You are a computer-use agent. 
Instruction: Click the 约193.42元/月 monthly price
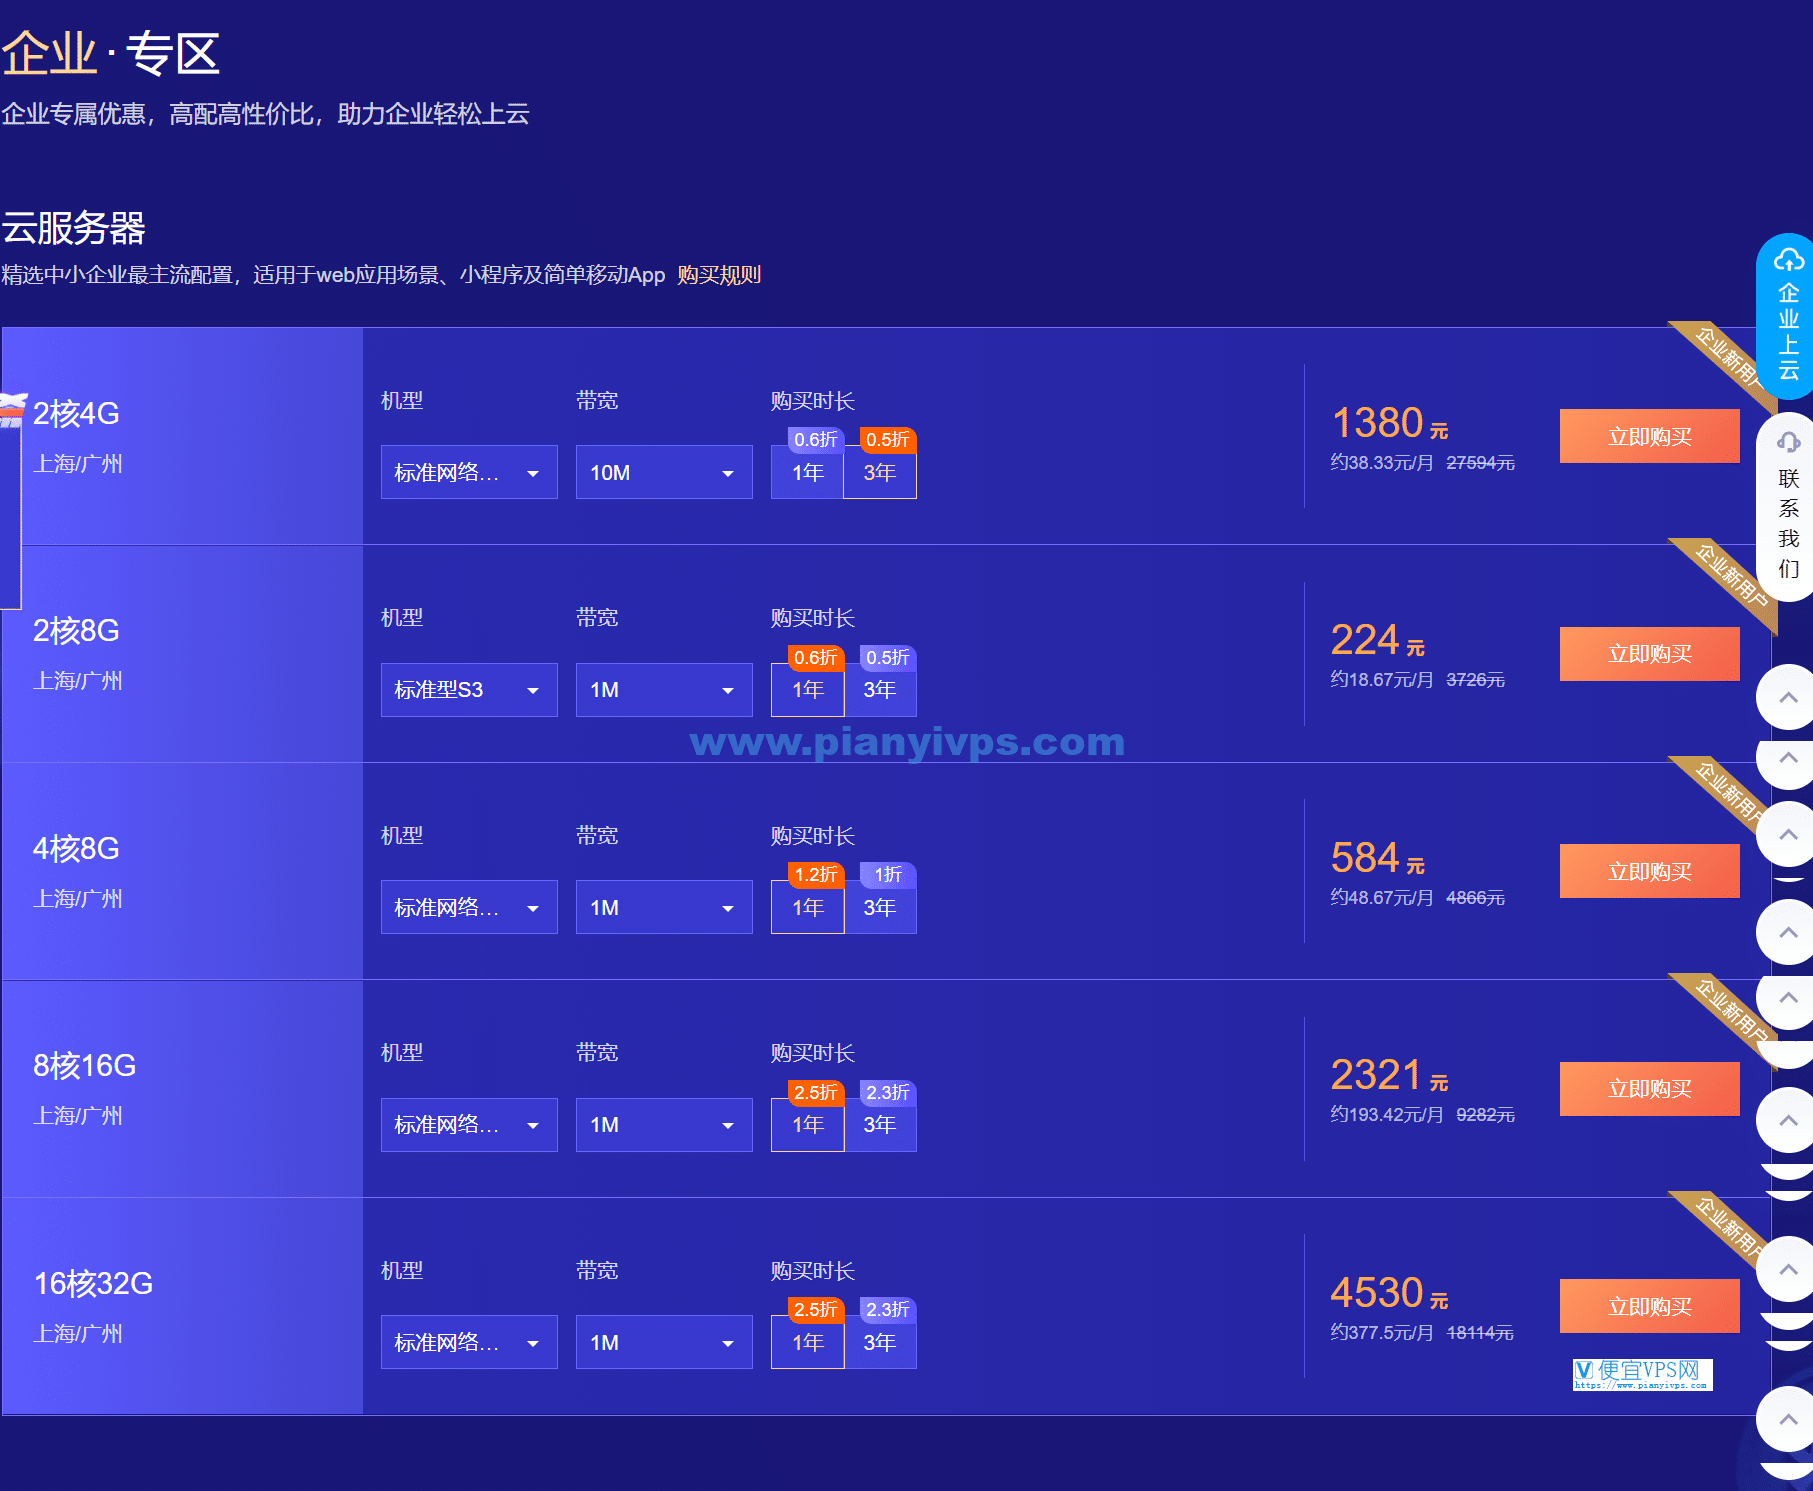click(1387, 1115)
